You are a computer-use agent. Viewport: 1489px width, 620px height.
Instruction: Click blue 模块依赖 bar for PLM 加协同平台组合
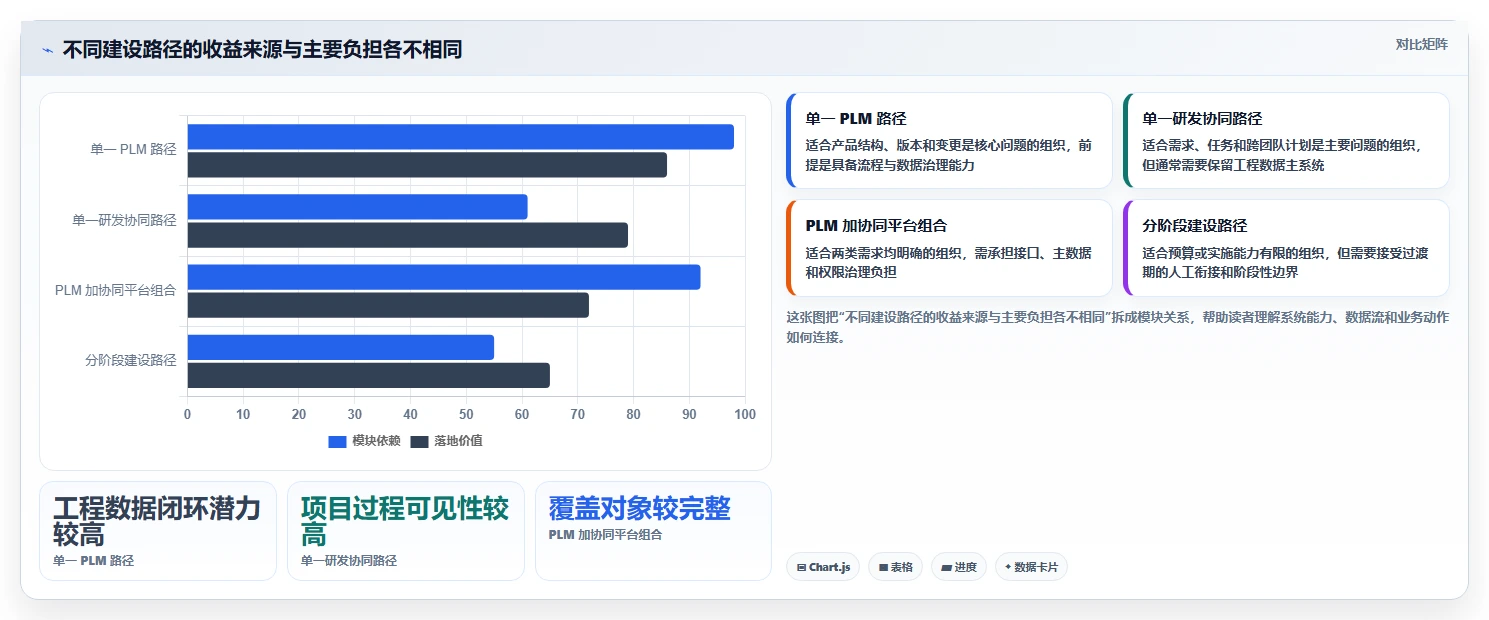[x=444, y=277]
